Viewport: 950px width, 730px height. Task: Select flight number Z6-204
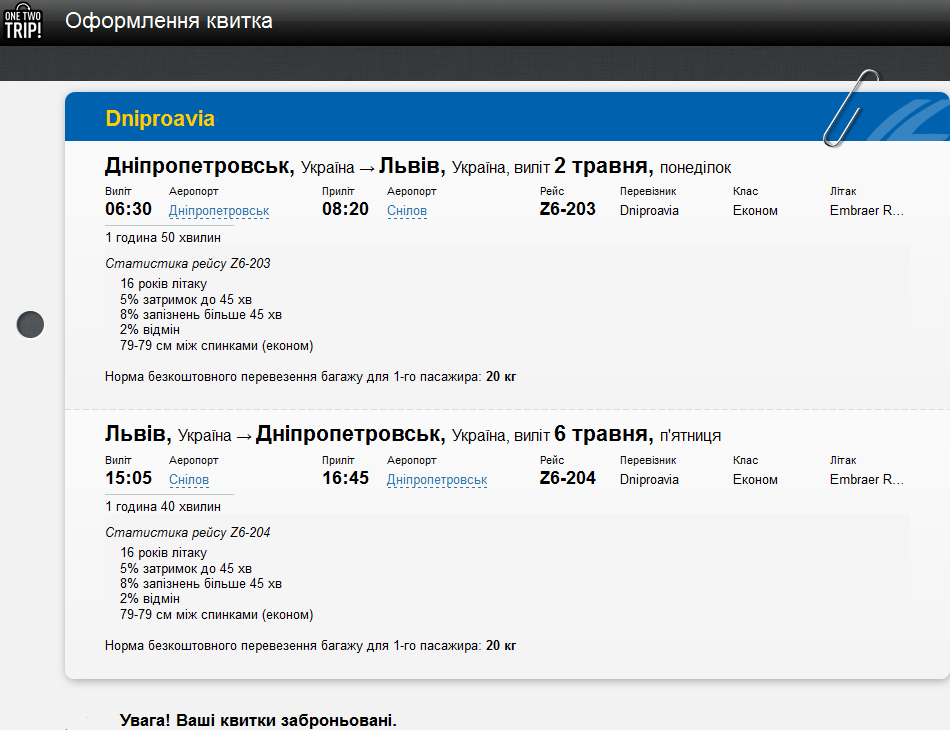click(x=567, y=478)
